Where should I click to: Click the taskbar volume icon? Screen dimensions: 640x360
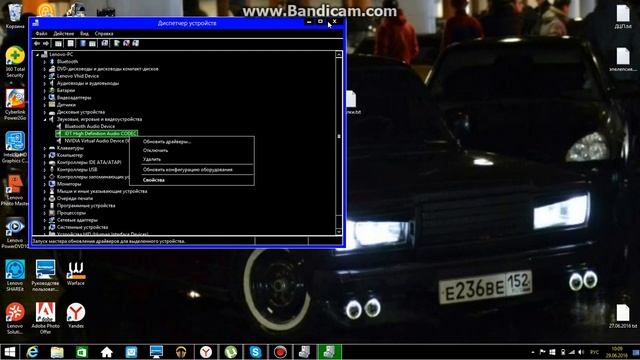(581, 352)
